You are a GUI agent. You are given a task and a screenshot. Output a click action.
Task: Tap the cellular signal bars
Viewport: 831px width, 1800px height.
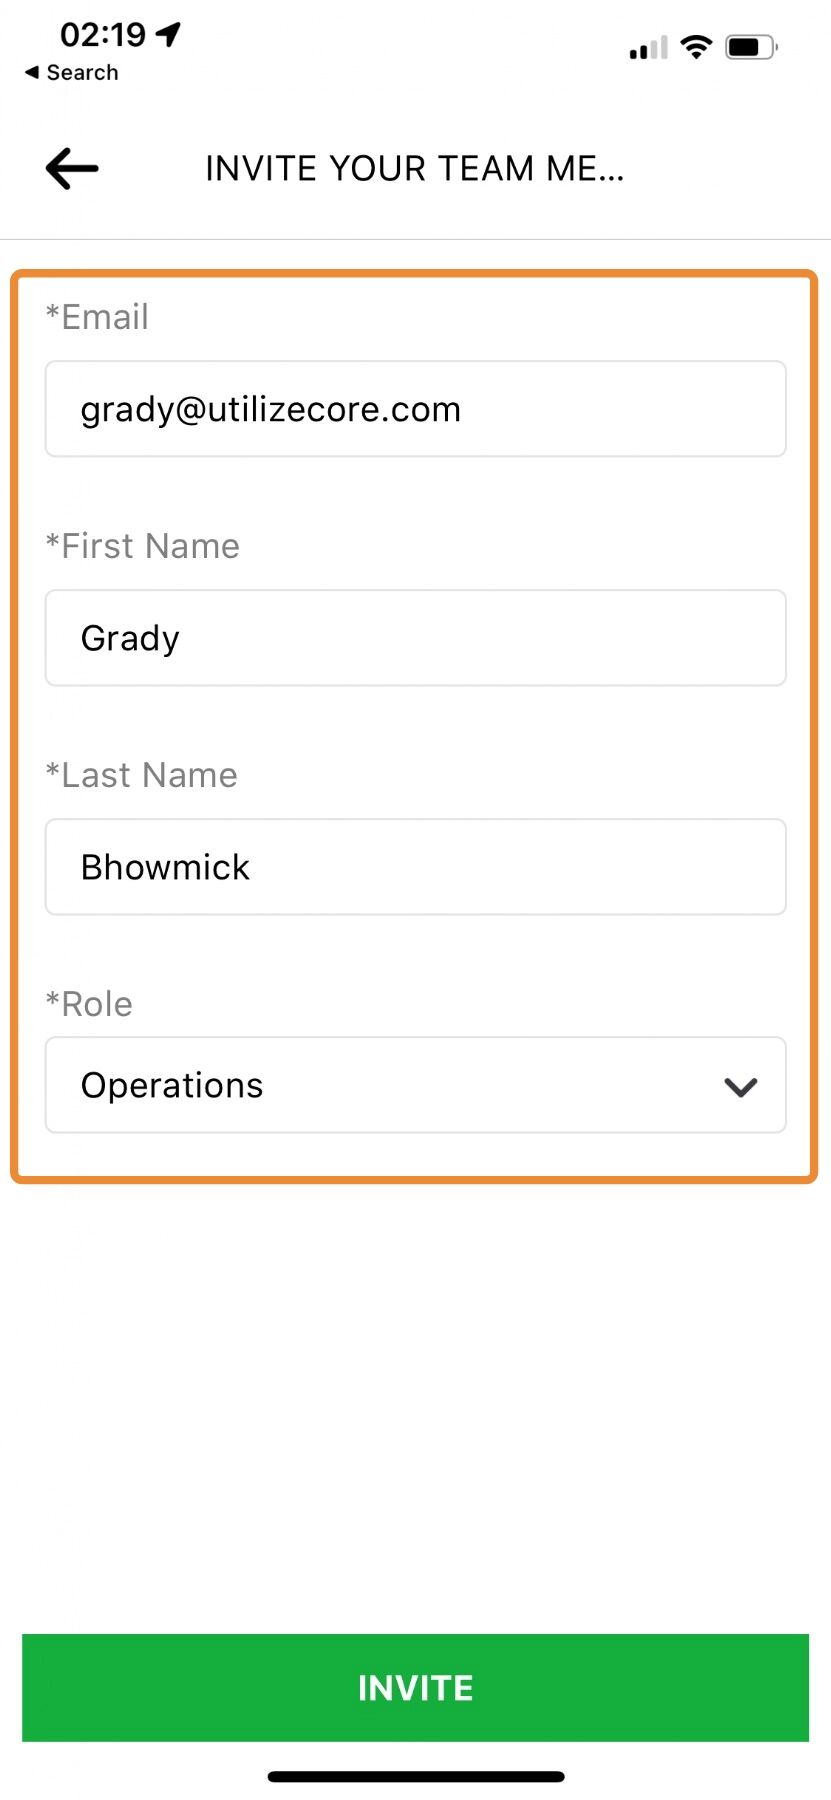coord(648,48)
